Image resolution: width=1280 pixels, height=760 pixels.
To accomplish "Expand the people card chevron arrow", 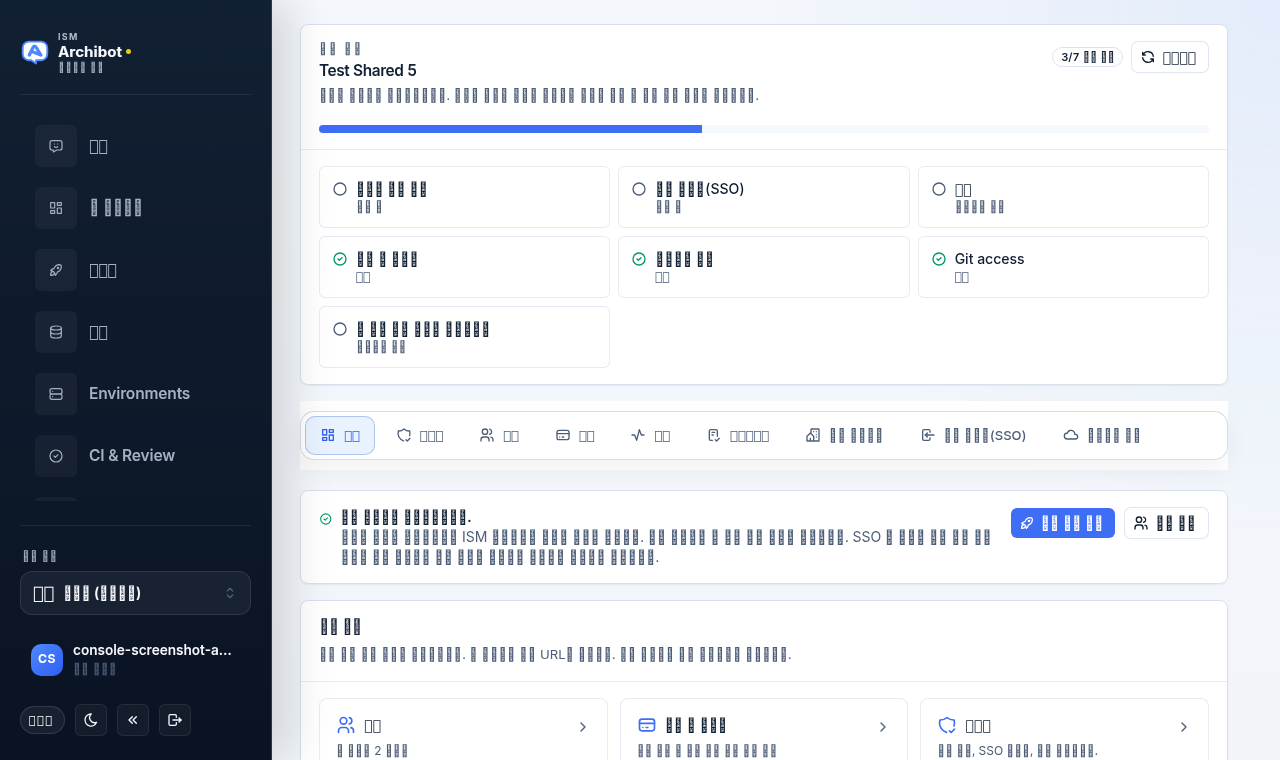I will 583,727.
